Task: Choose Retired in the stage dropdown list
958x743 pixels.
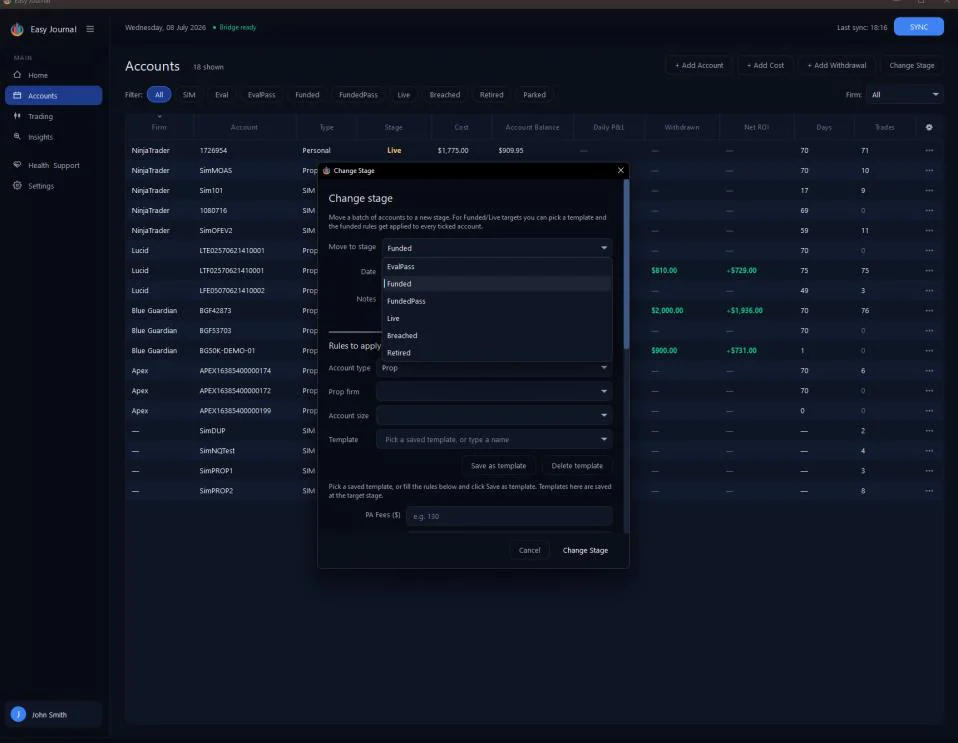Action: coord(497,353)
